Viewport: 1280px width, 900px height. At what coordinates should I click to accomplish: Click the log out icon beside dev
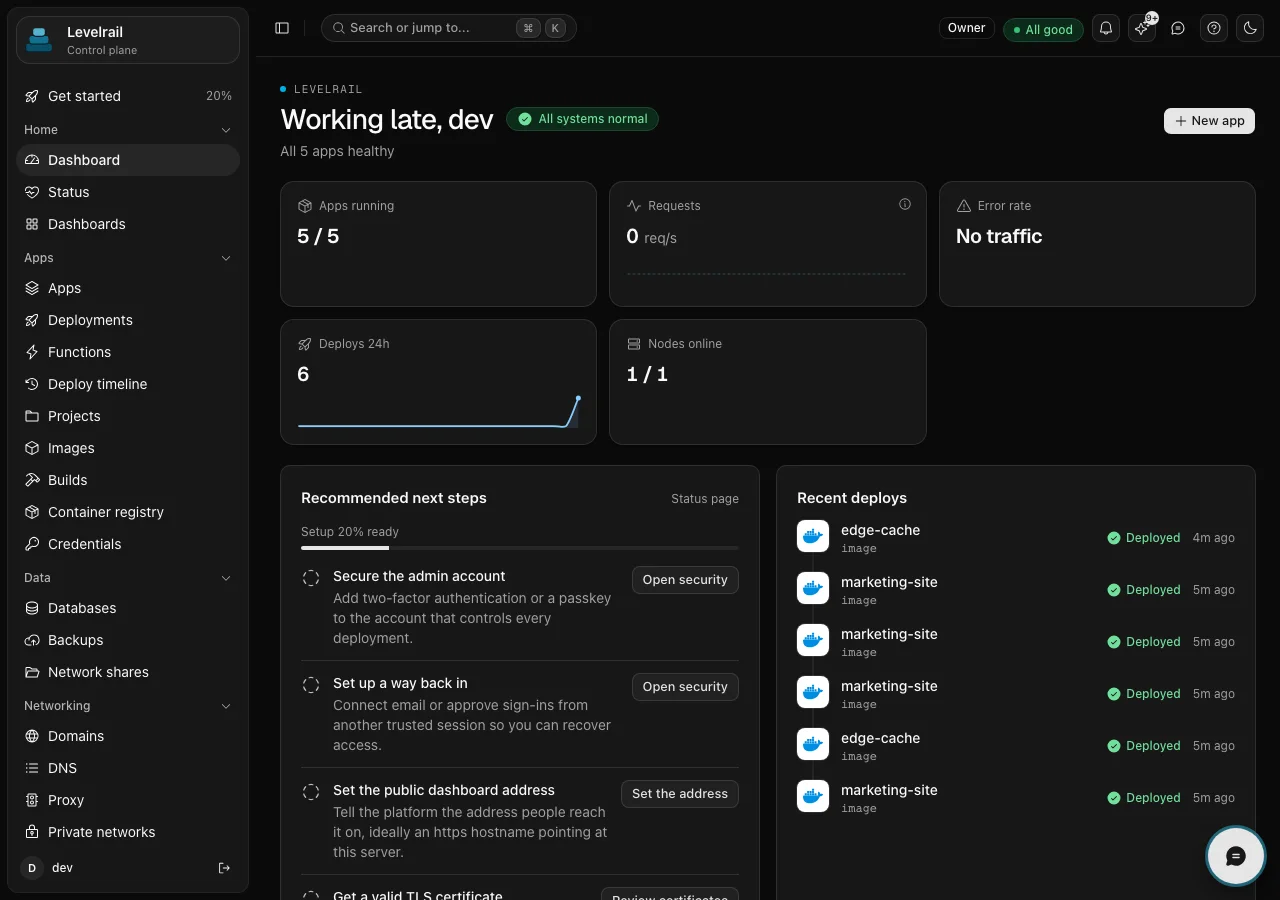pyautogui.click(x=224, y=868)
